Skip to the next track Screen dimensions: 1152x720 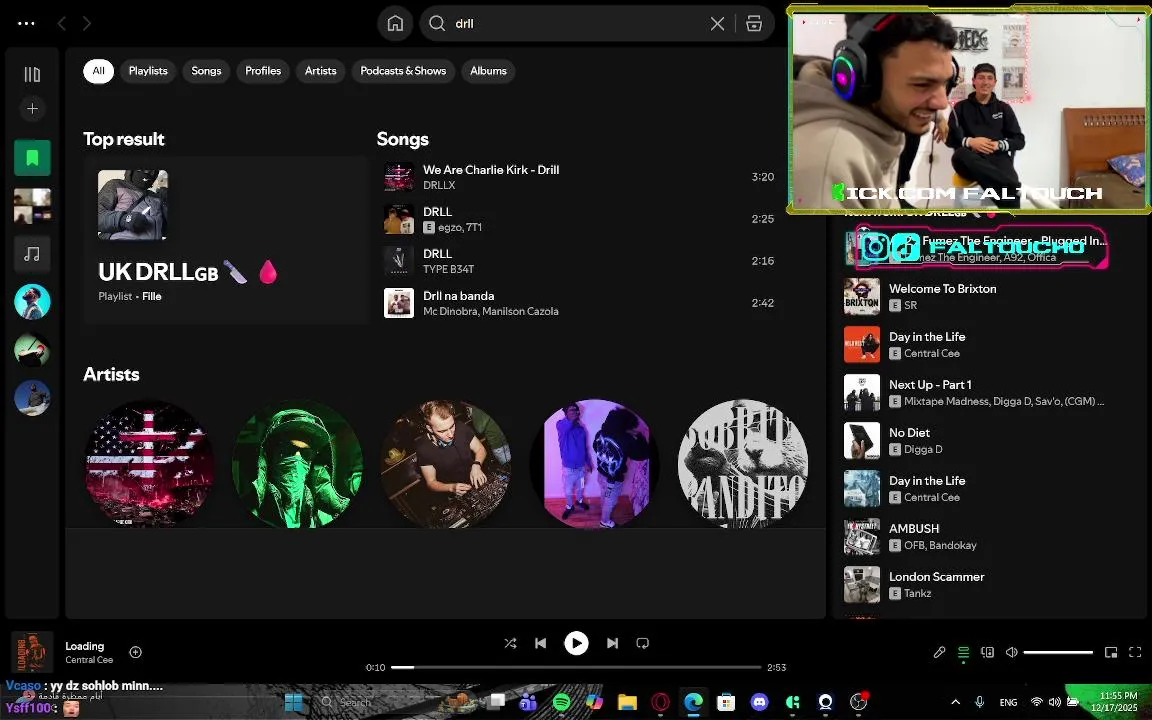612,644
